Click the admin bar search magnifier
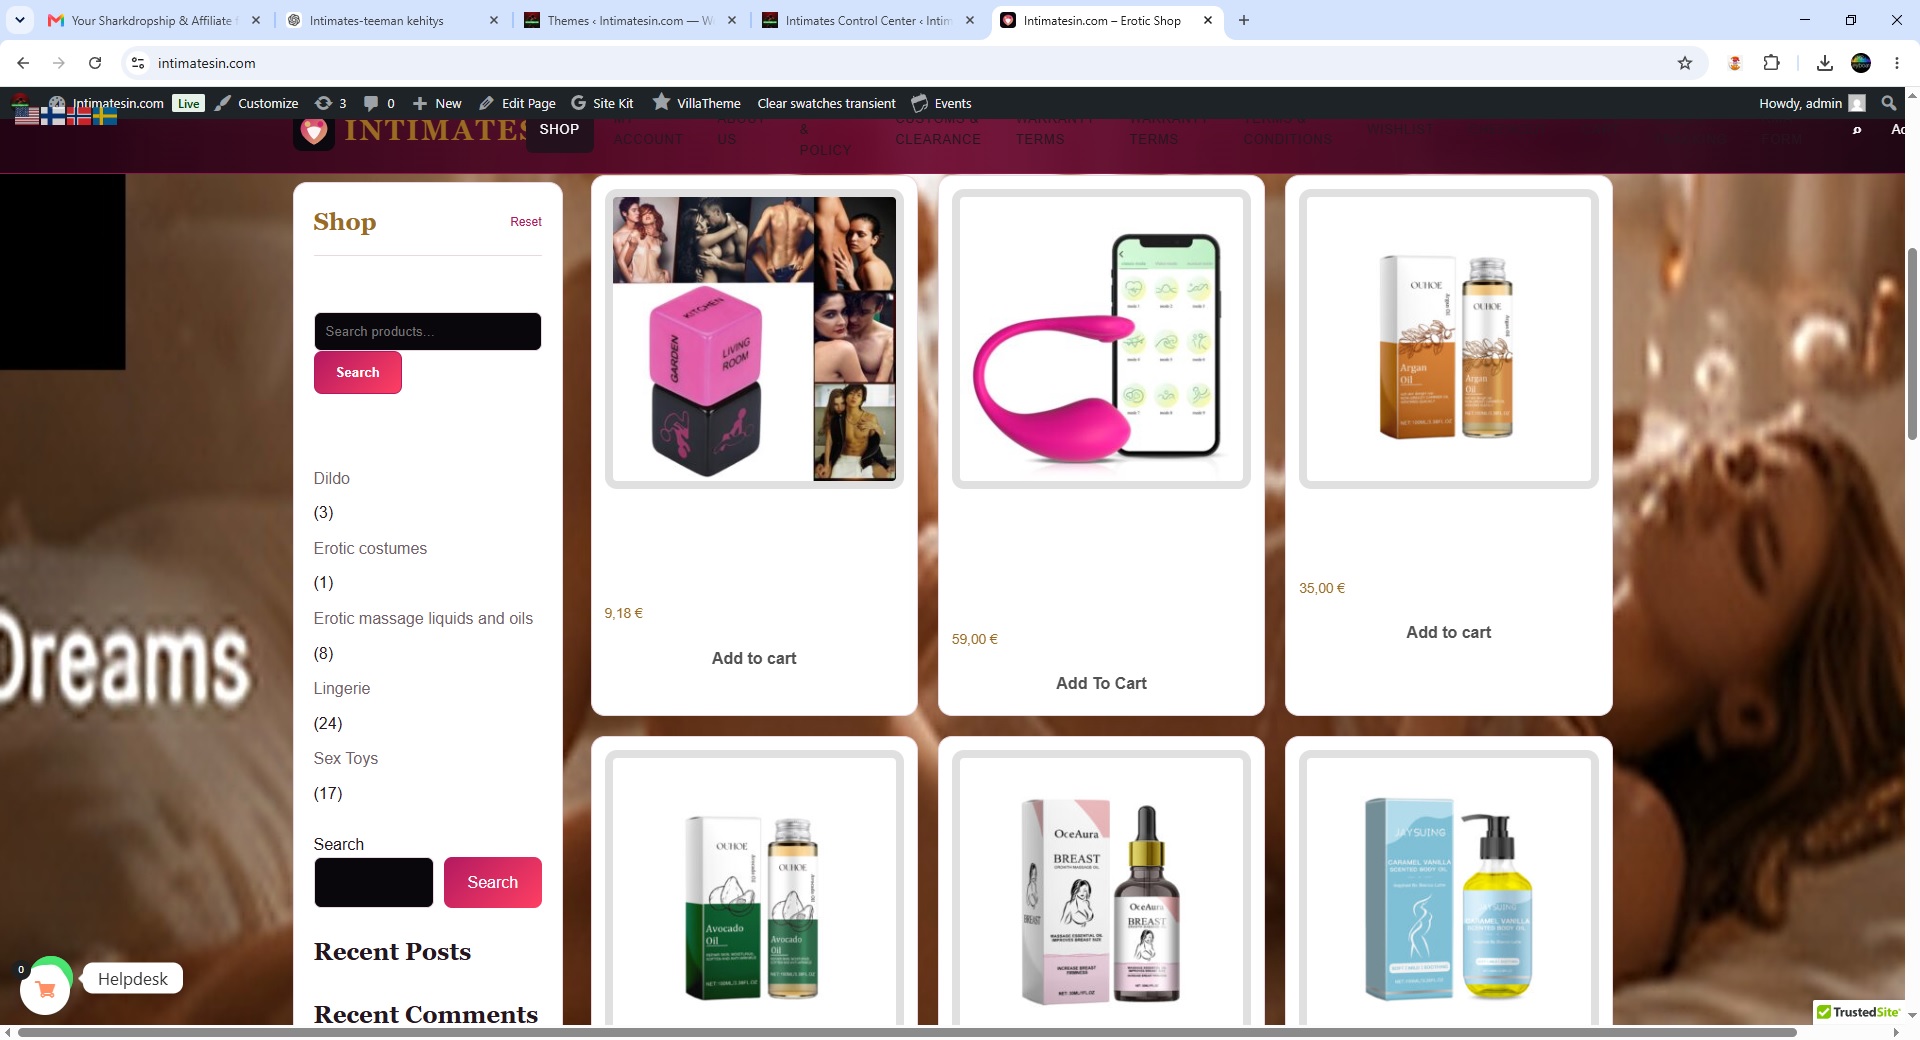The width and height of the screenshot is (1920, 1040). (x=1888, y=103)
